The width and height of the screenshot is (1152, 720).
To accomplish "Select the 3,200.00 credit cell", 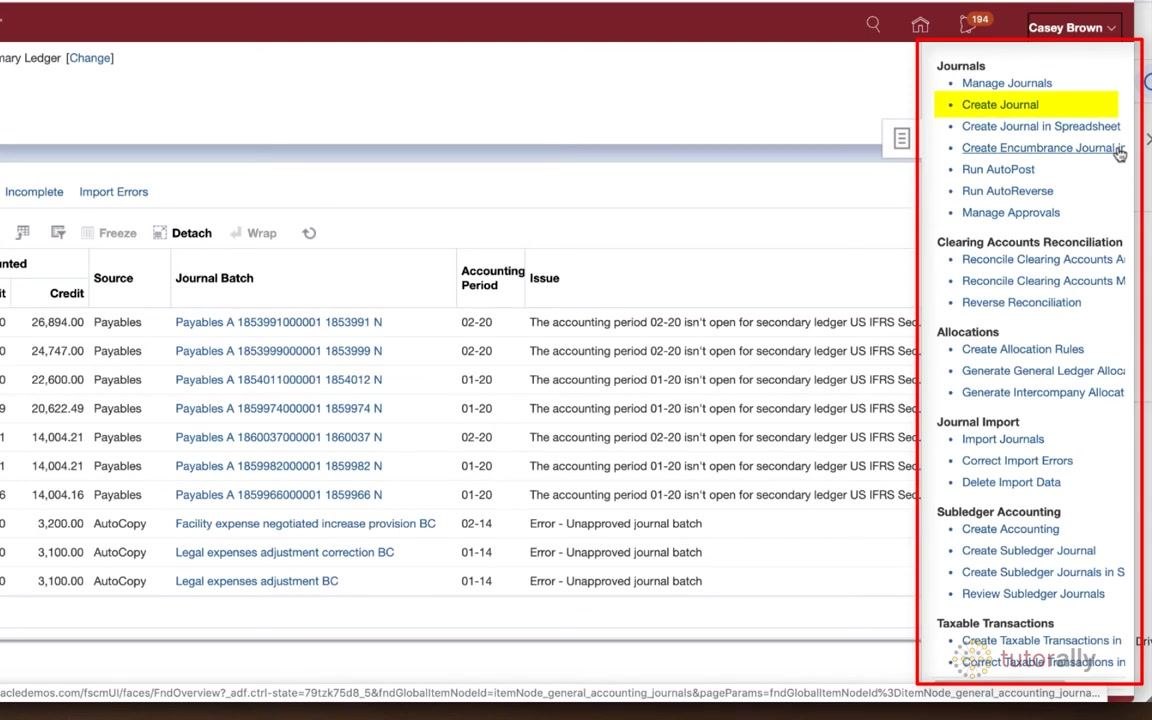I will [x=60, y=524].
